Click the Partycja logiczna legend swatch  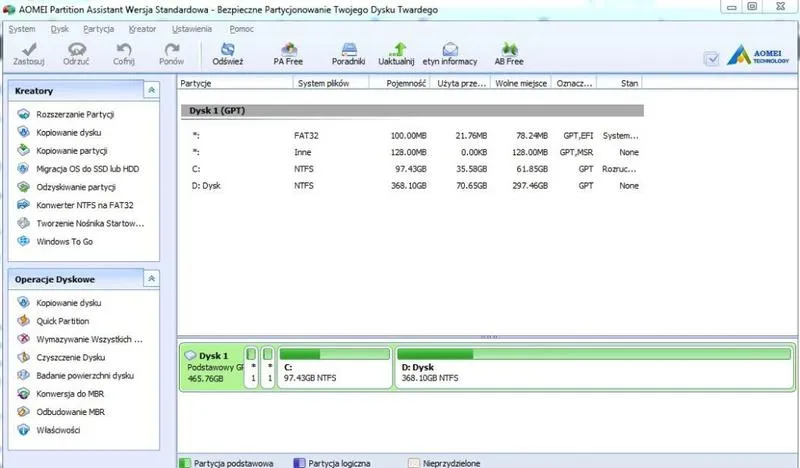point(299,463)
